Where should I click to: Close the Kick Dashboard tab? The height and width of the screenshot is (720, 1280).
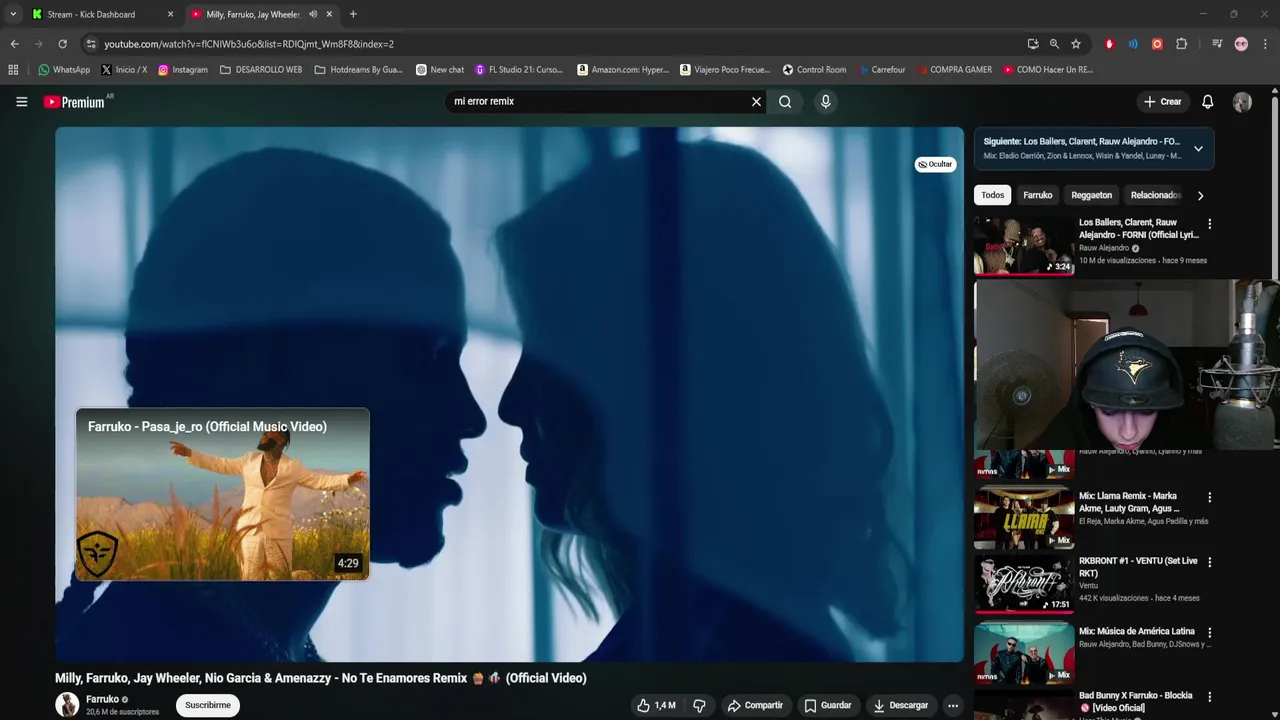coord(170,14)
